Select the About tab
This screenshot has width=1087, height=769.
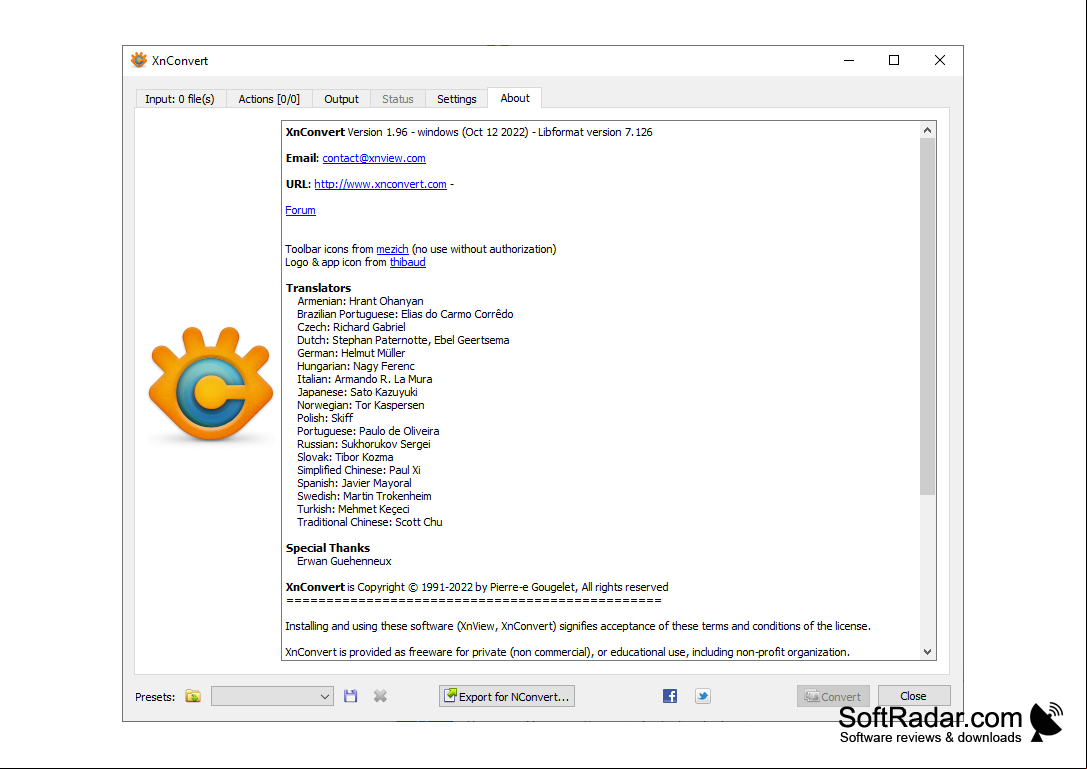[x=515, y=98]
